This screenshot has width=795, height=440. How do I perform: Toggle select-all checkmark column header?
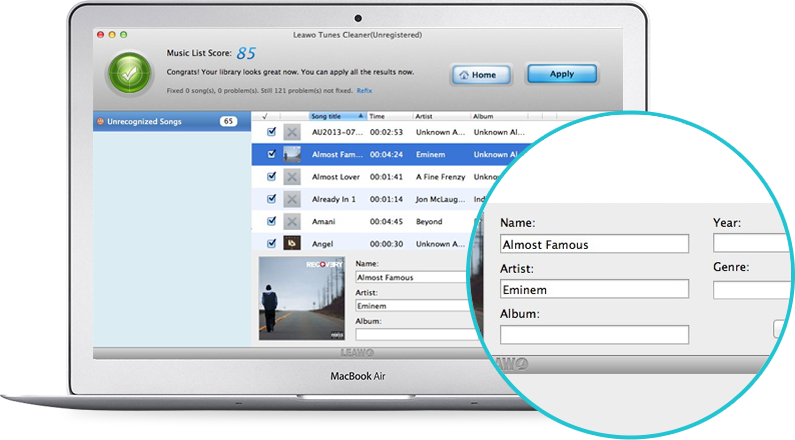coord(265,116)
